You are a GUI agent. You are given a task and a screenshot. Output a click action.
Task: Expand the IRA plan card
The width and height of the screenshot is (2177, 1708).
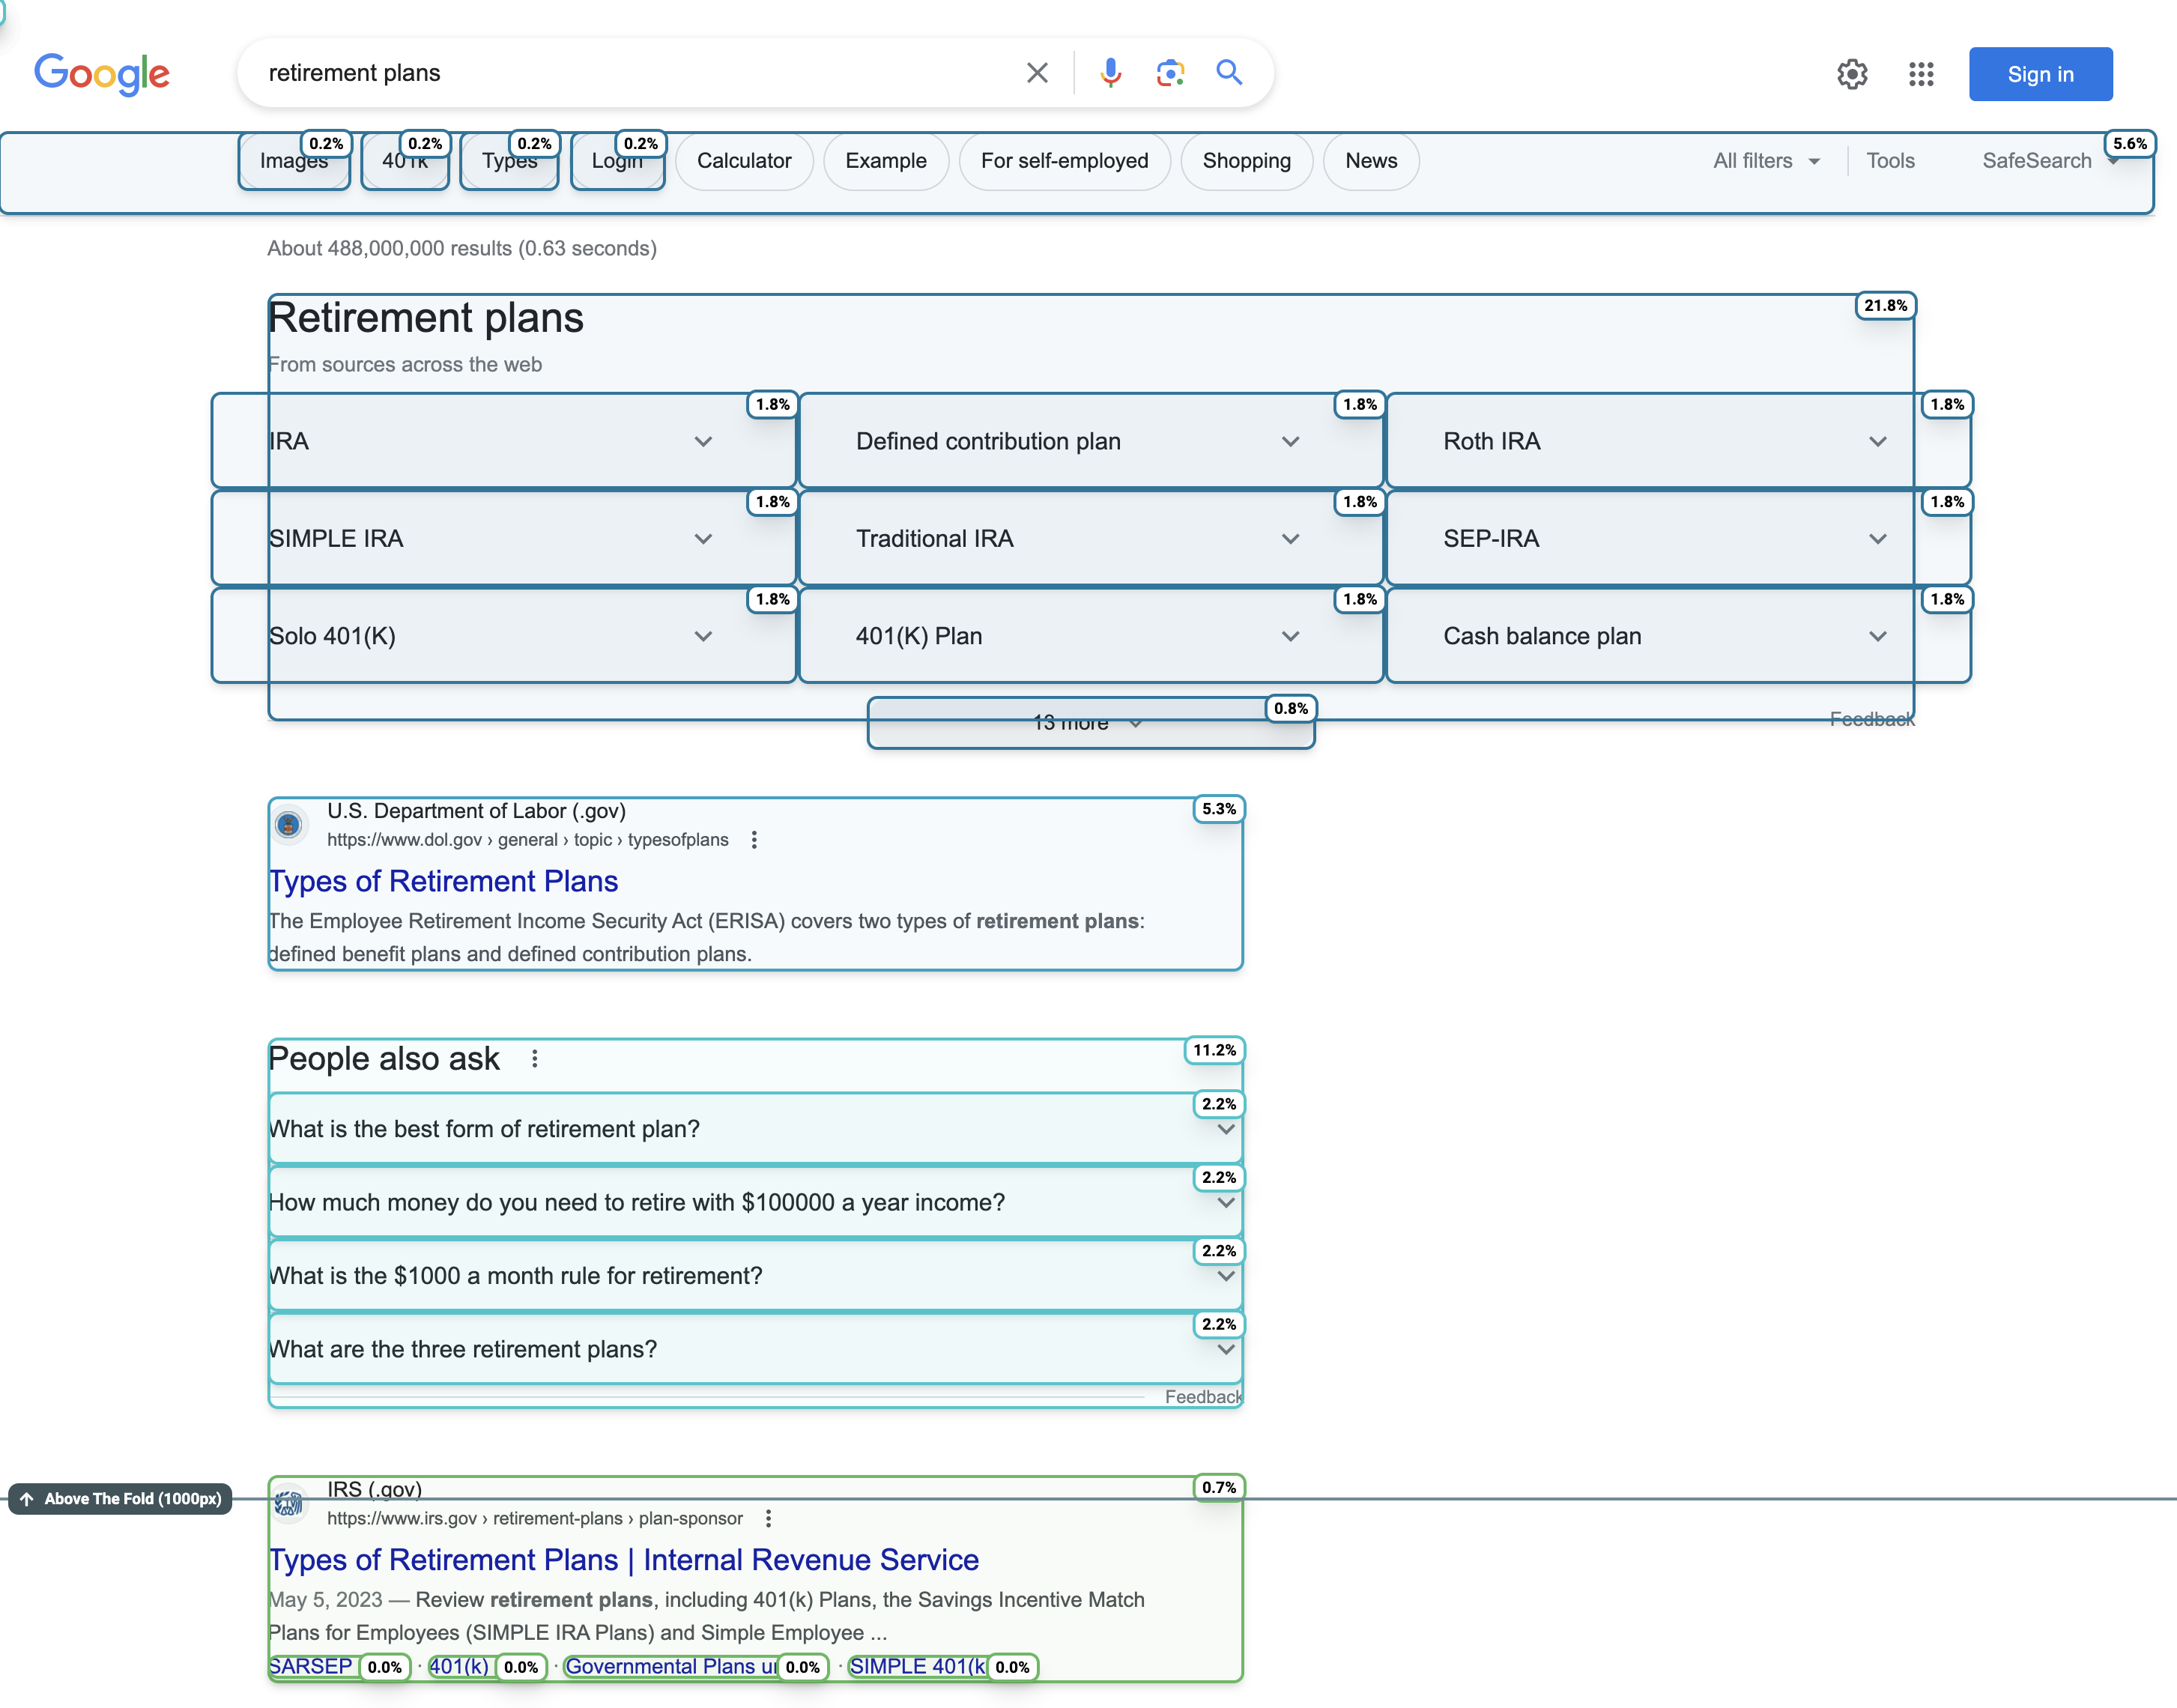tap(504, 441)
